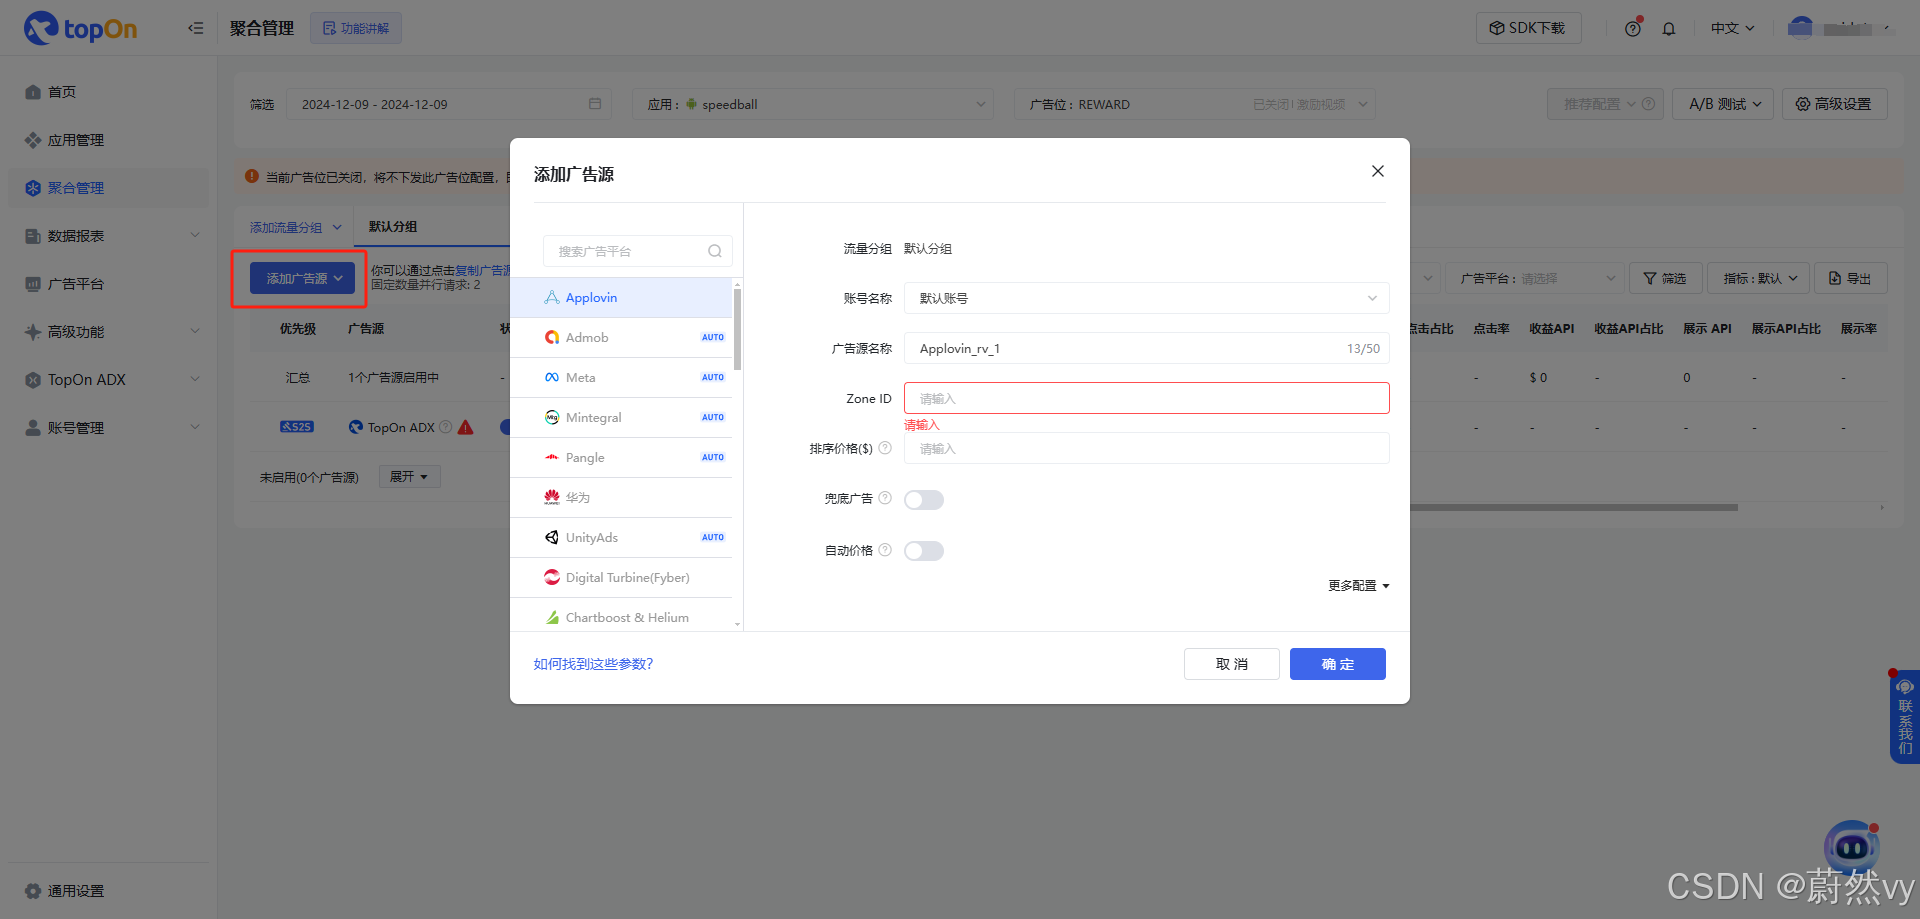1920x919 pixels.
Task: Select Mintegral ad platform
Action: tap(621, 418)
